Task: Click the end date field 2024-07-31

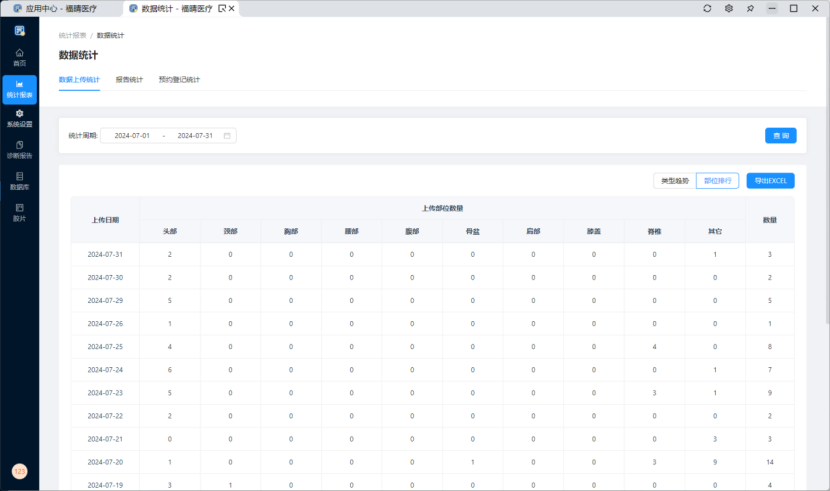Action: [195, 135]
